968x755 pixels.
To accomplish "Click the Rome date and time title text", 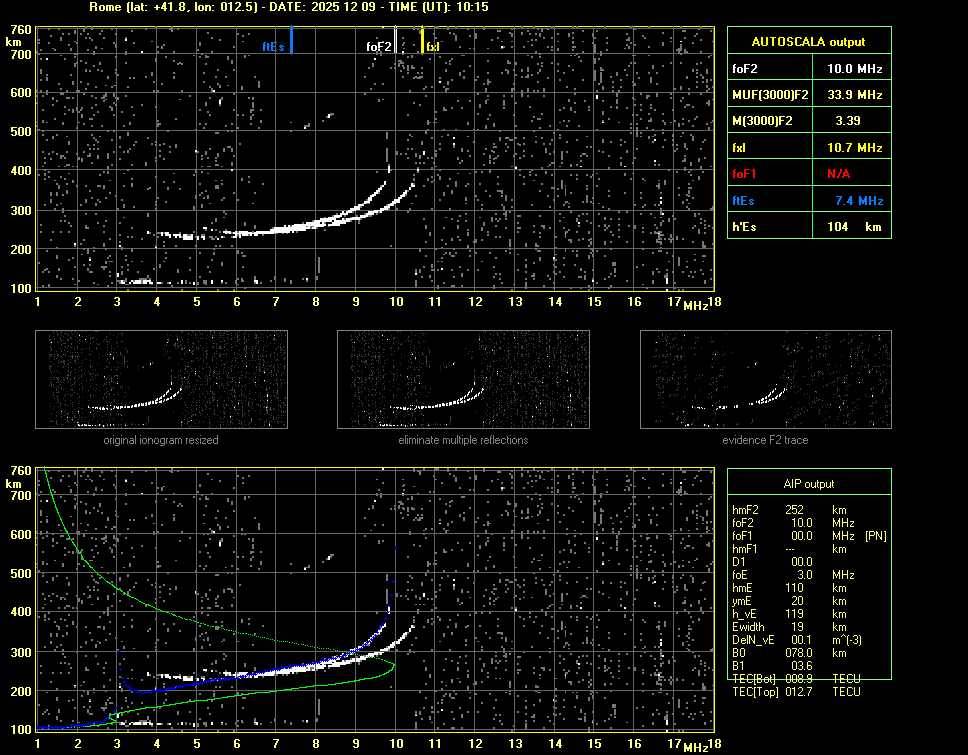I will point(289,7).
